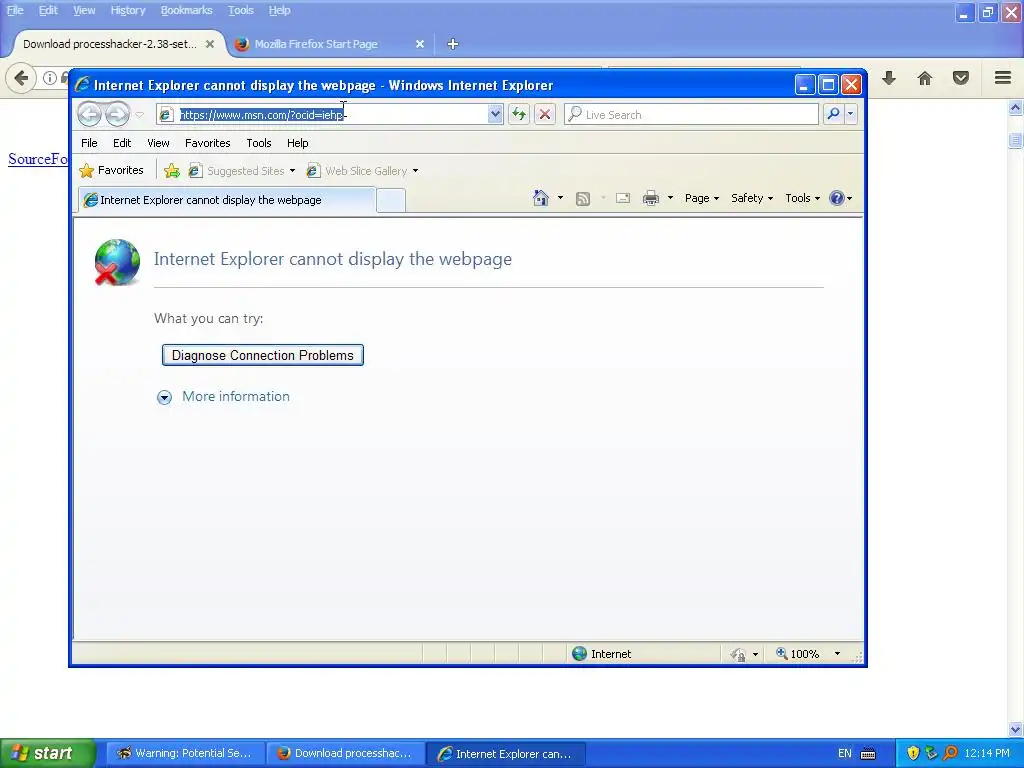Click the EN language indicator
The width and height of the screenshot is (1024, 768).
click(844, 754)
